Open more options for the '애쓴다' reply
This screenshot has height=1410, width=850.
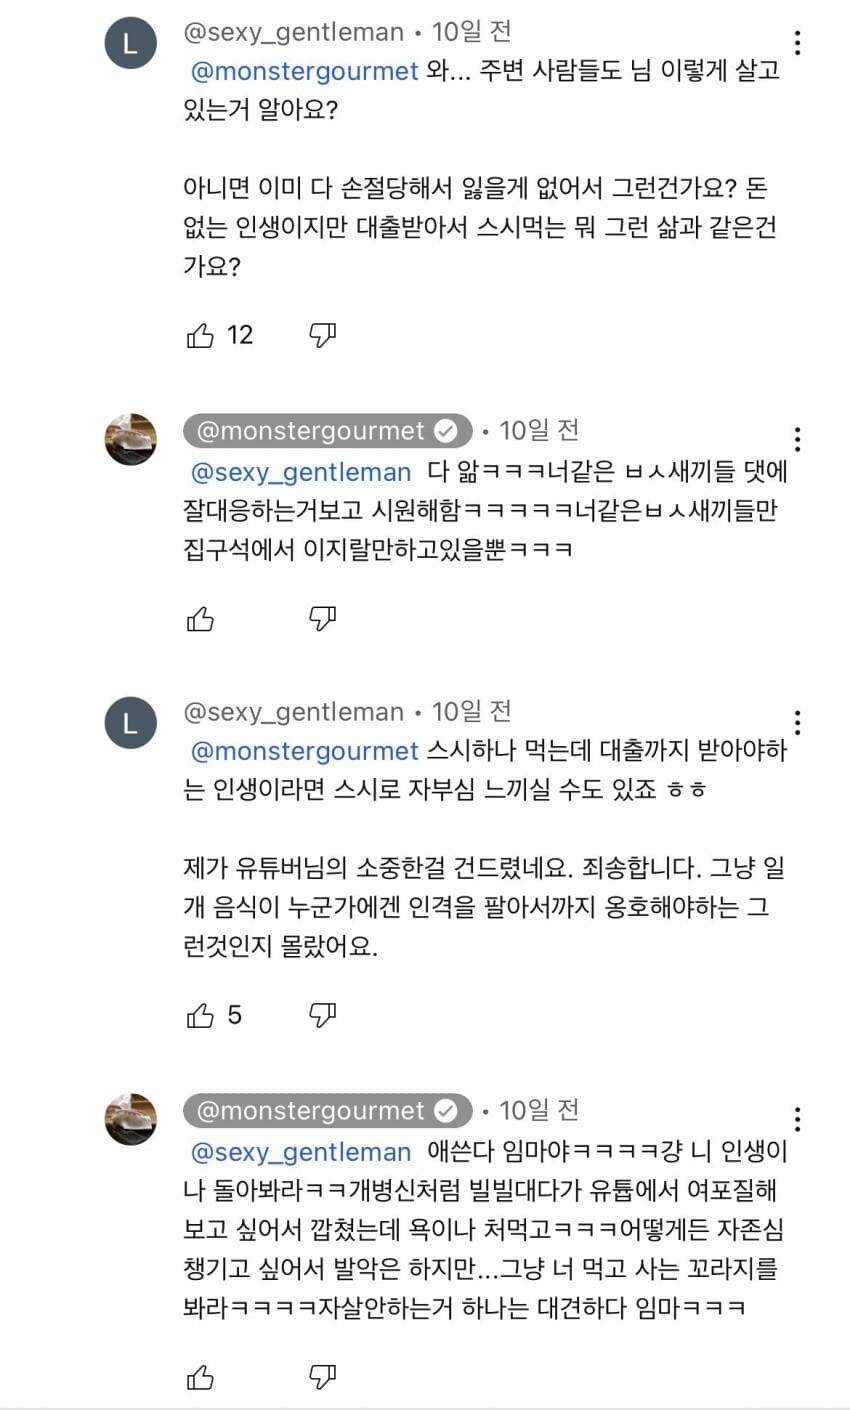click(797, 1119)
